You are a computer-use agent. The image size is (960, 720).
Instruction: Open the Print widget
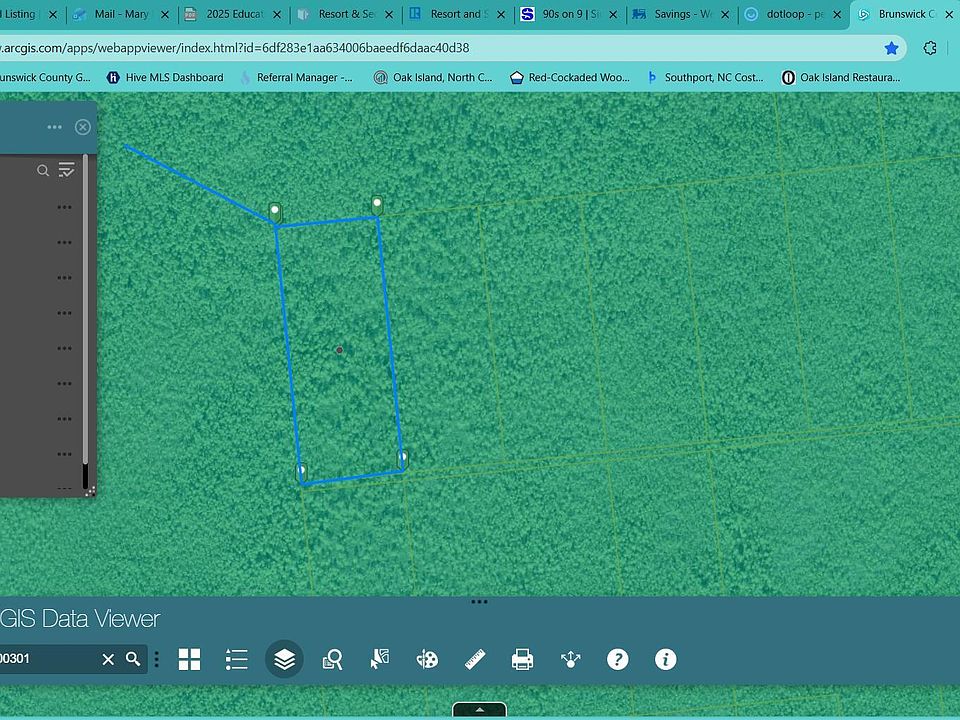pyautogui.click(x=522, y=659)
